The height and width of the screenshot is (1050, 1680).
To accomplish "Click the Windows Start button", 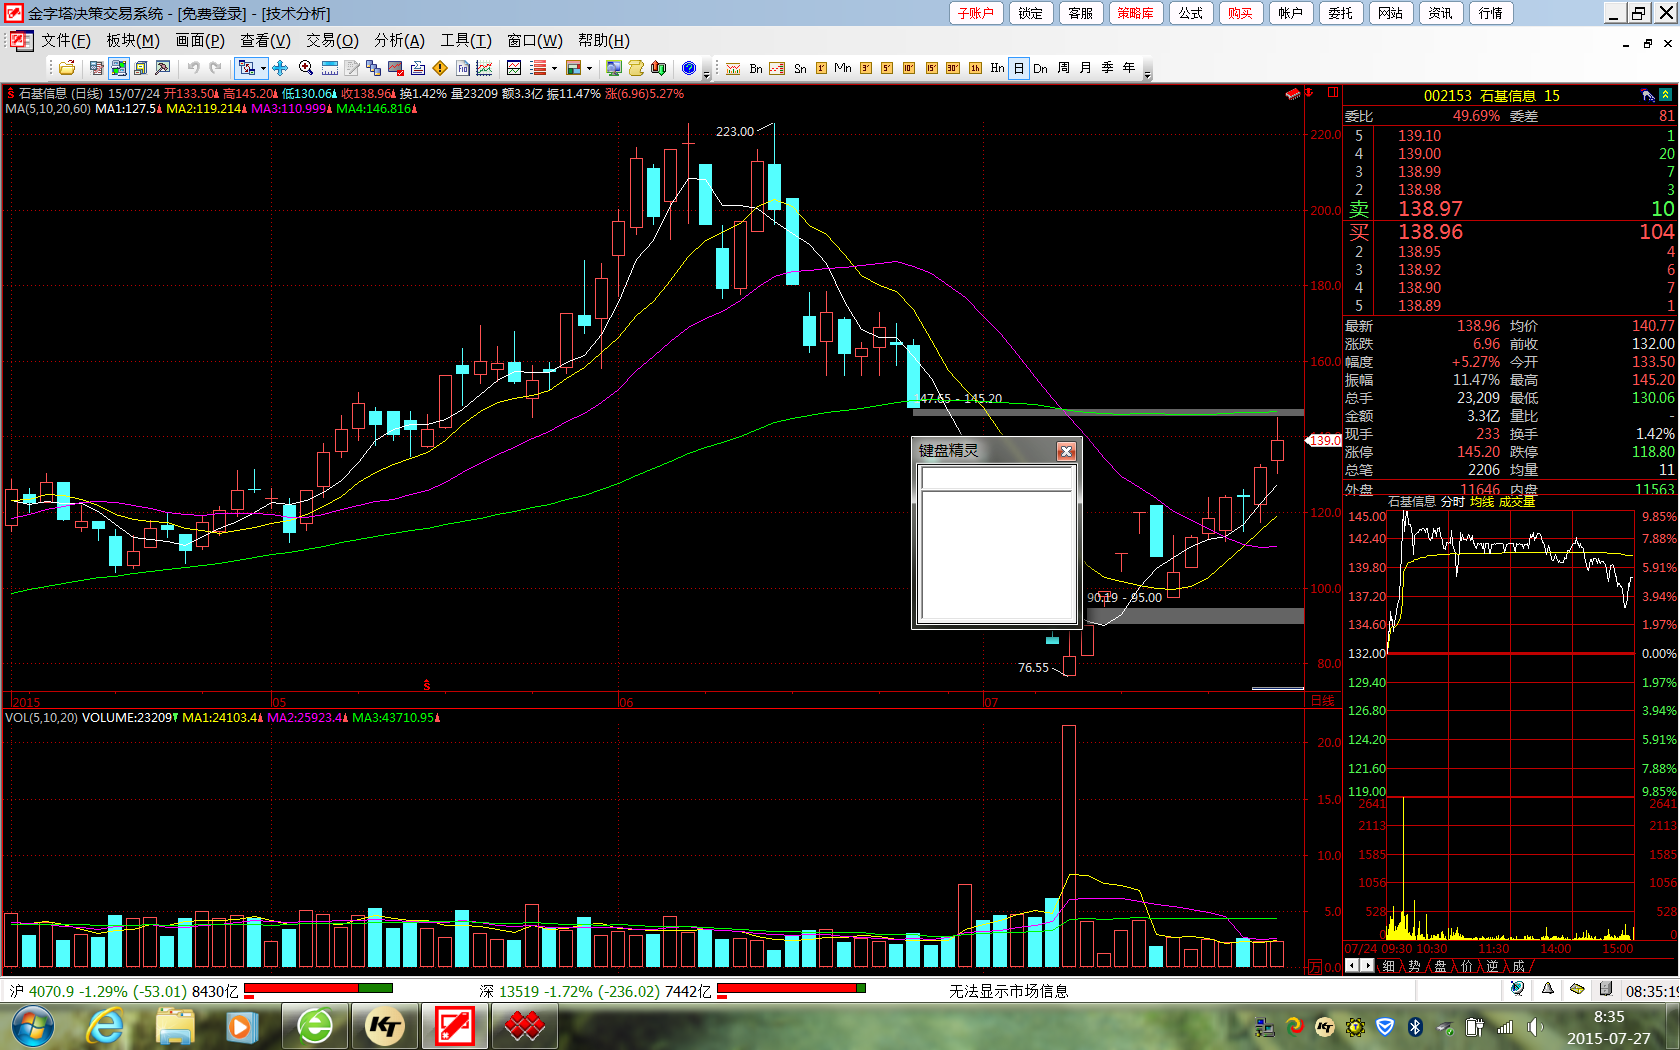I will point(33,1027).
